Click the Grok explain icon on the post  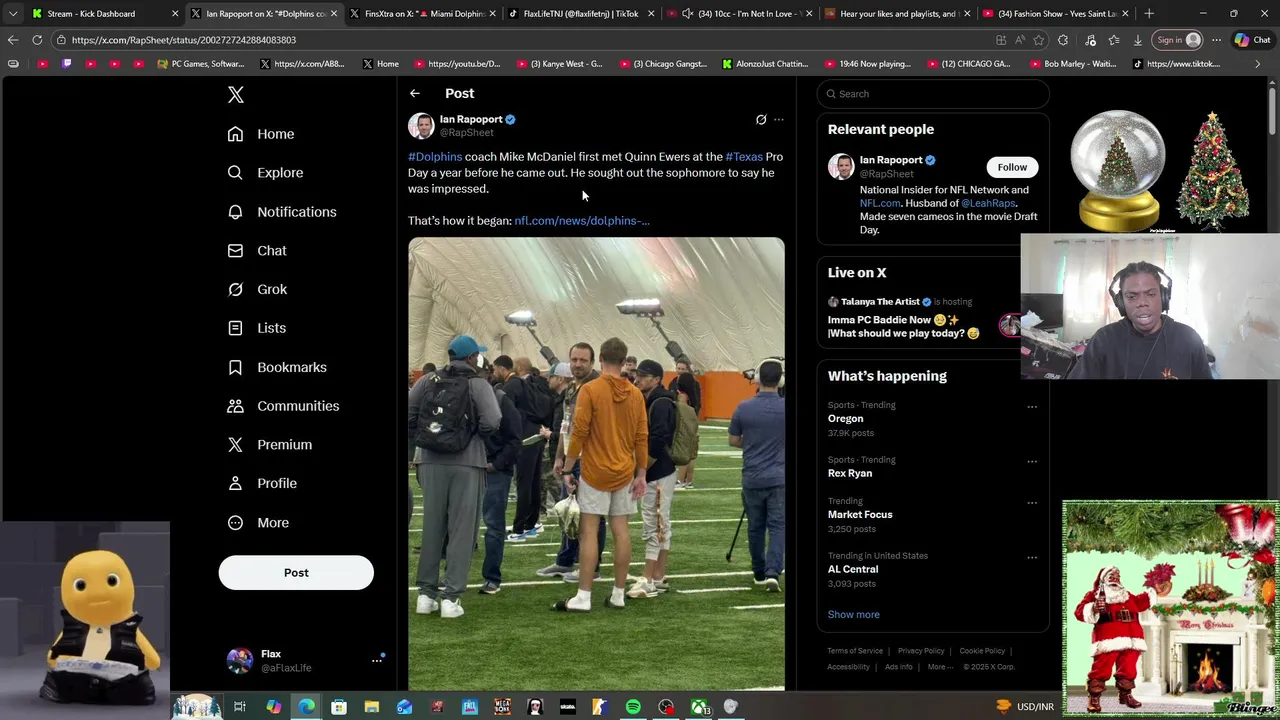pos(761,119)
